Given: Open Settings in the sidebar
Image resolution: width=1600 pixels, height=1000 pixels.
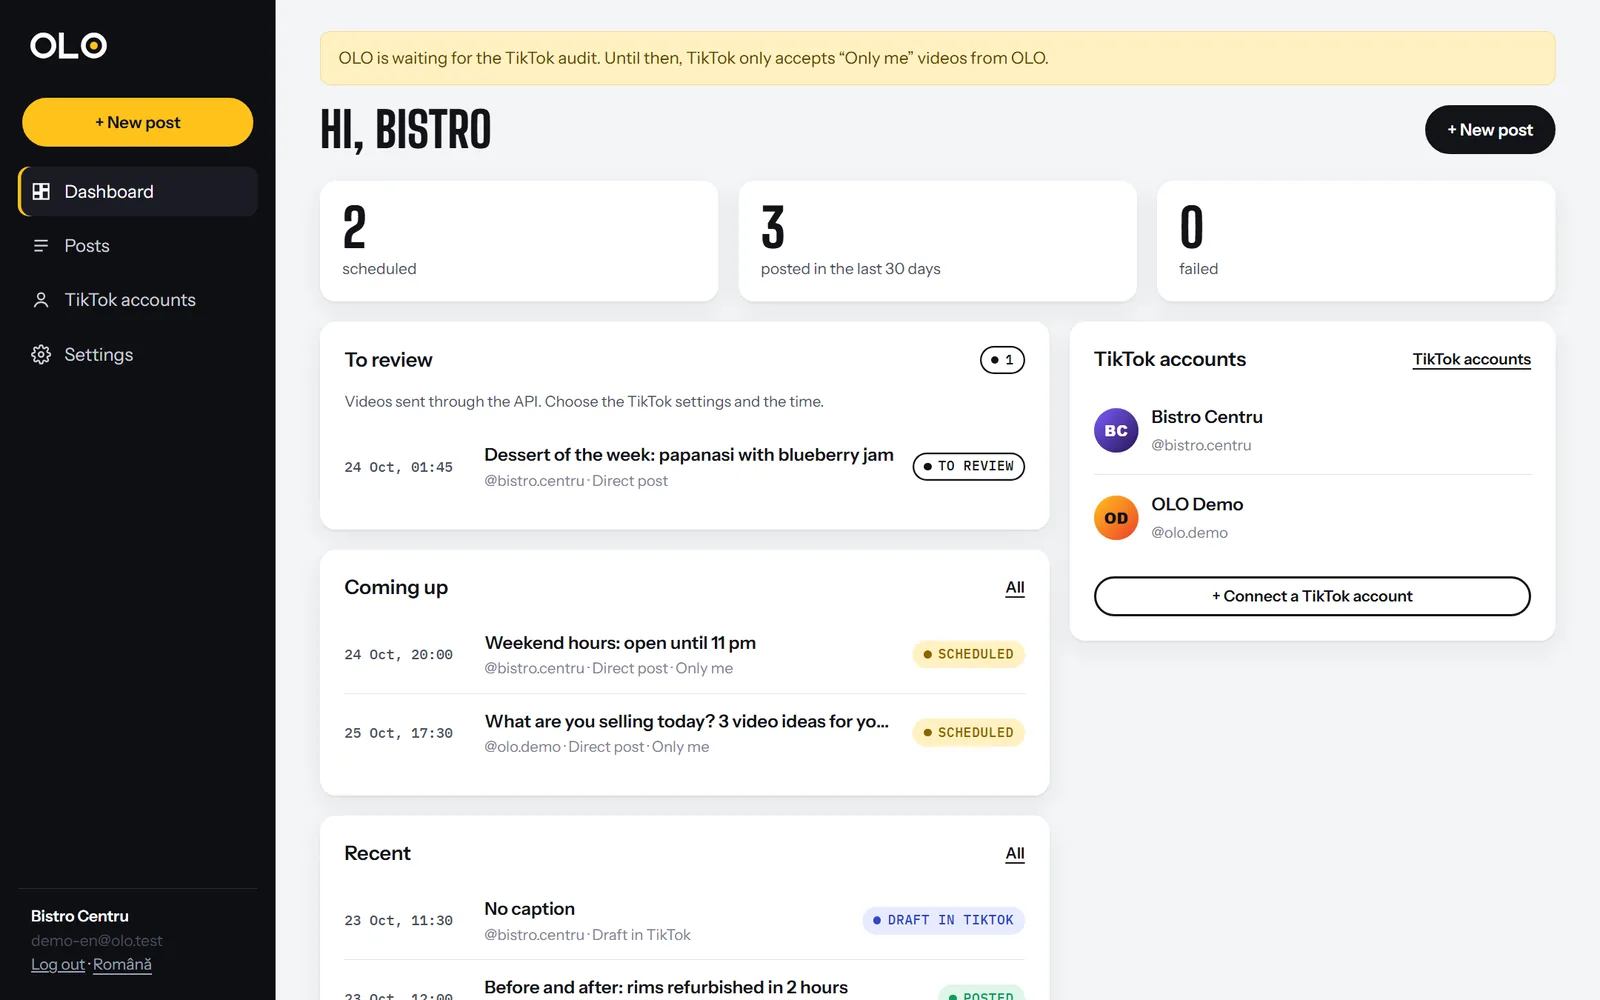Looking at the screenshot, I should (x=138, y=355).
